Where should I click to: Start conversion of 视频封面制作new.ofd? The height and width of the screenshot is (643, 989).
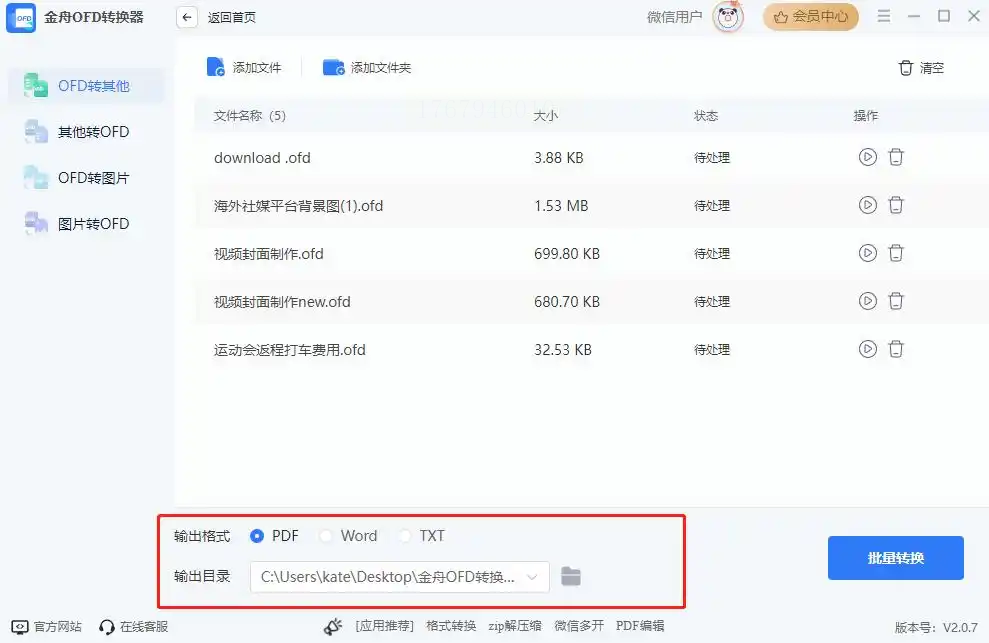tap(867, 301)
